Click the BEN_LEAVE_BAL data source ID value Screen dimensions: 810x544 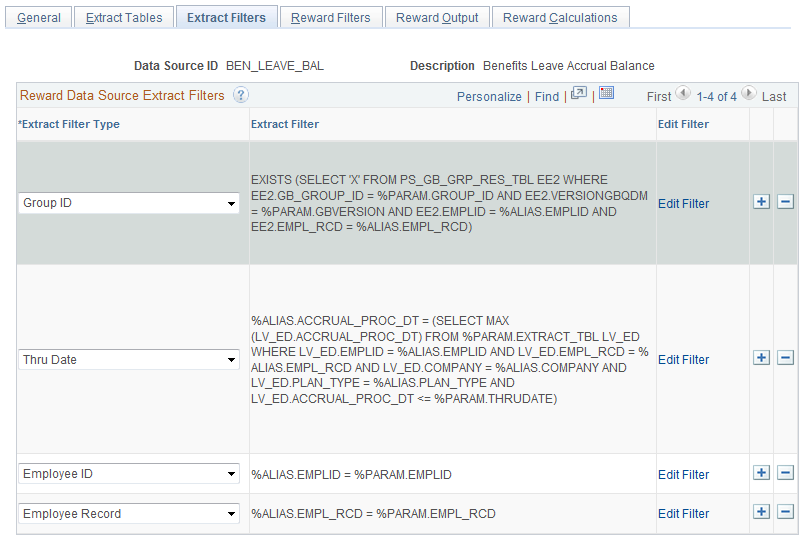coord(275,66)
